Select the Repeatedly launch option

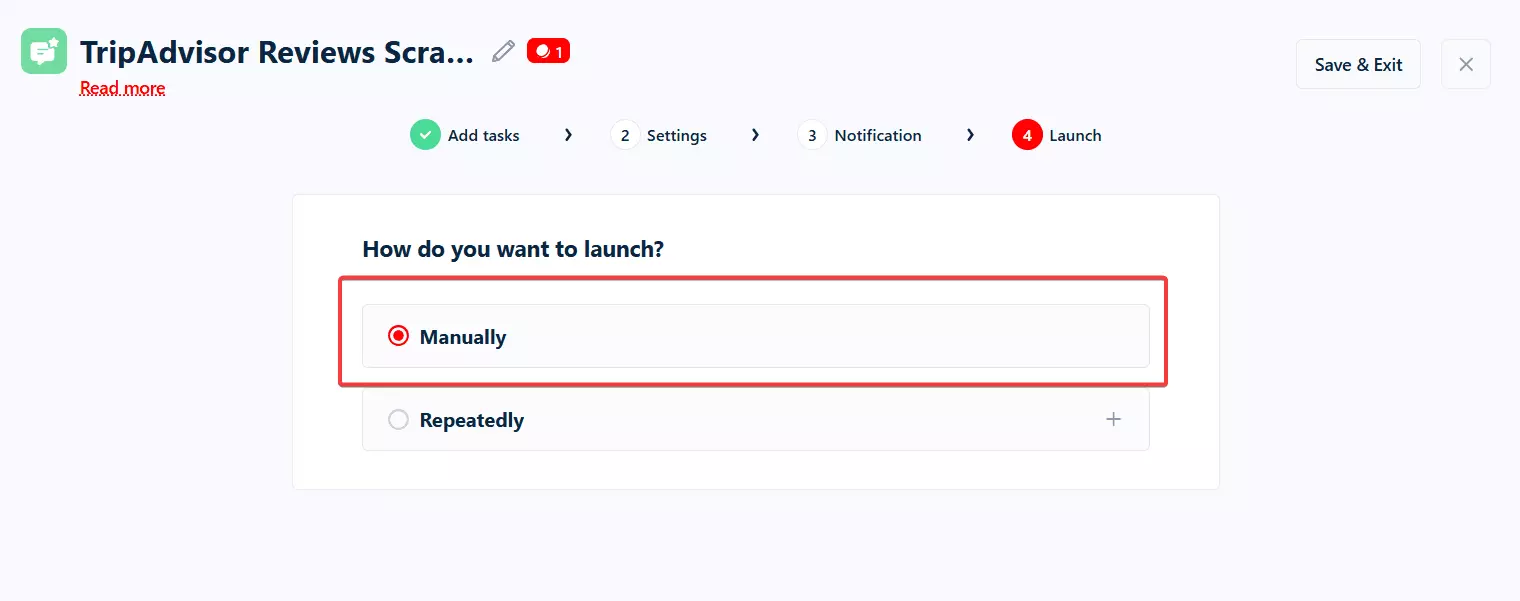(398, 419)
